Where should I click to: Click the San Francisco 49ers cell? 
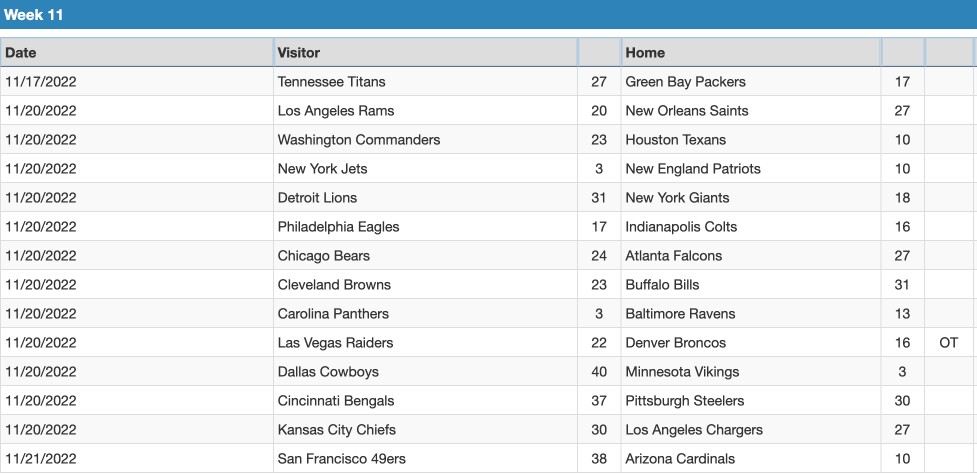[341, 459]
